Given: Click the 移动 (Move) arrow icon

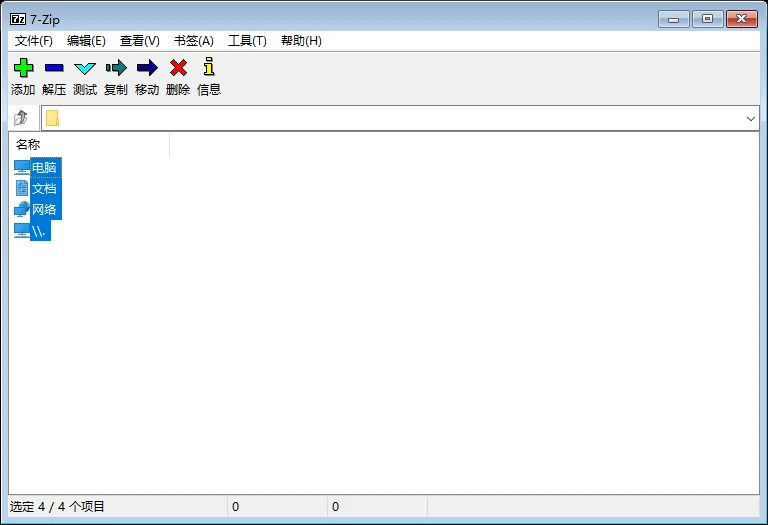Looking at the screenshot, I should coord(147,68).
